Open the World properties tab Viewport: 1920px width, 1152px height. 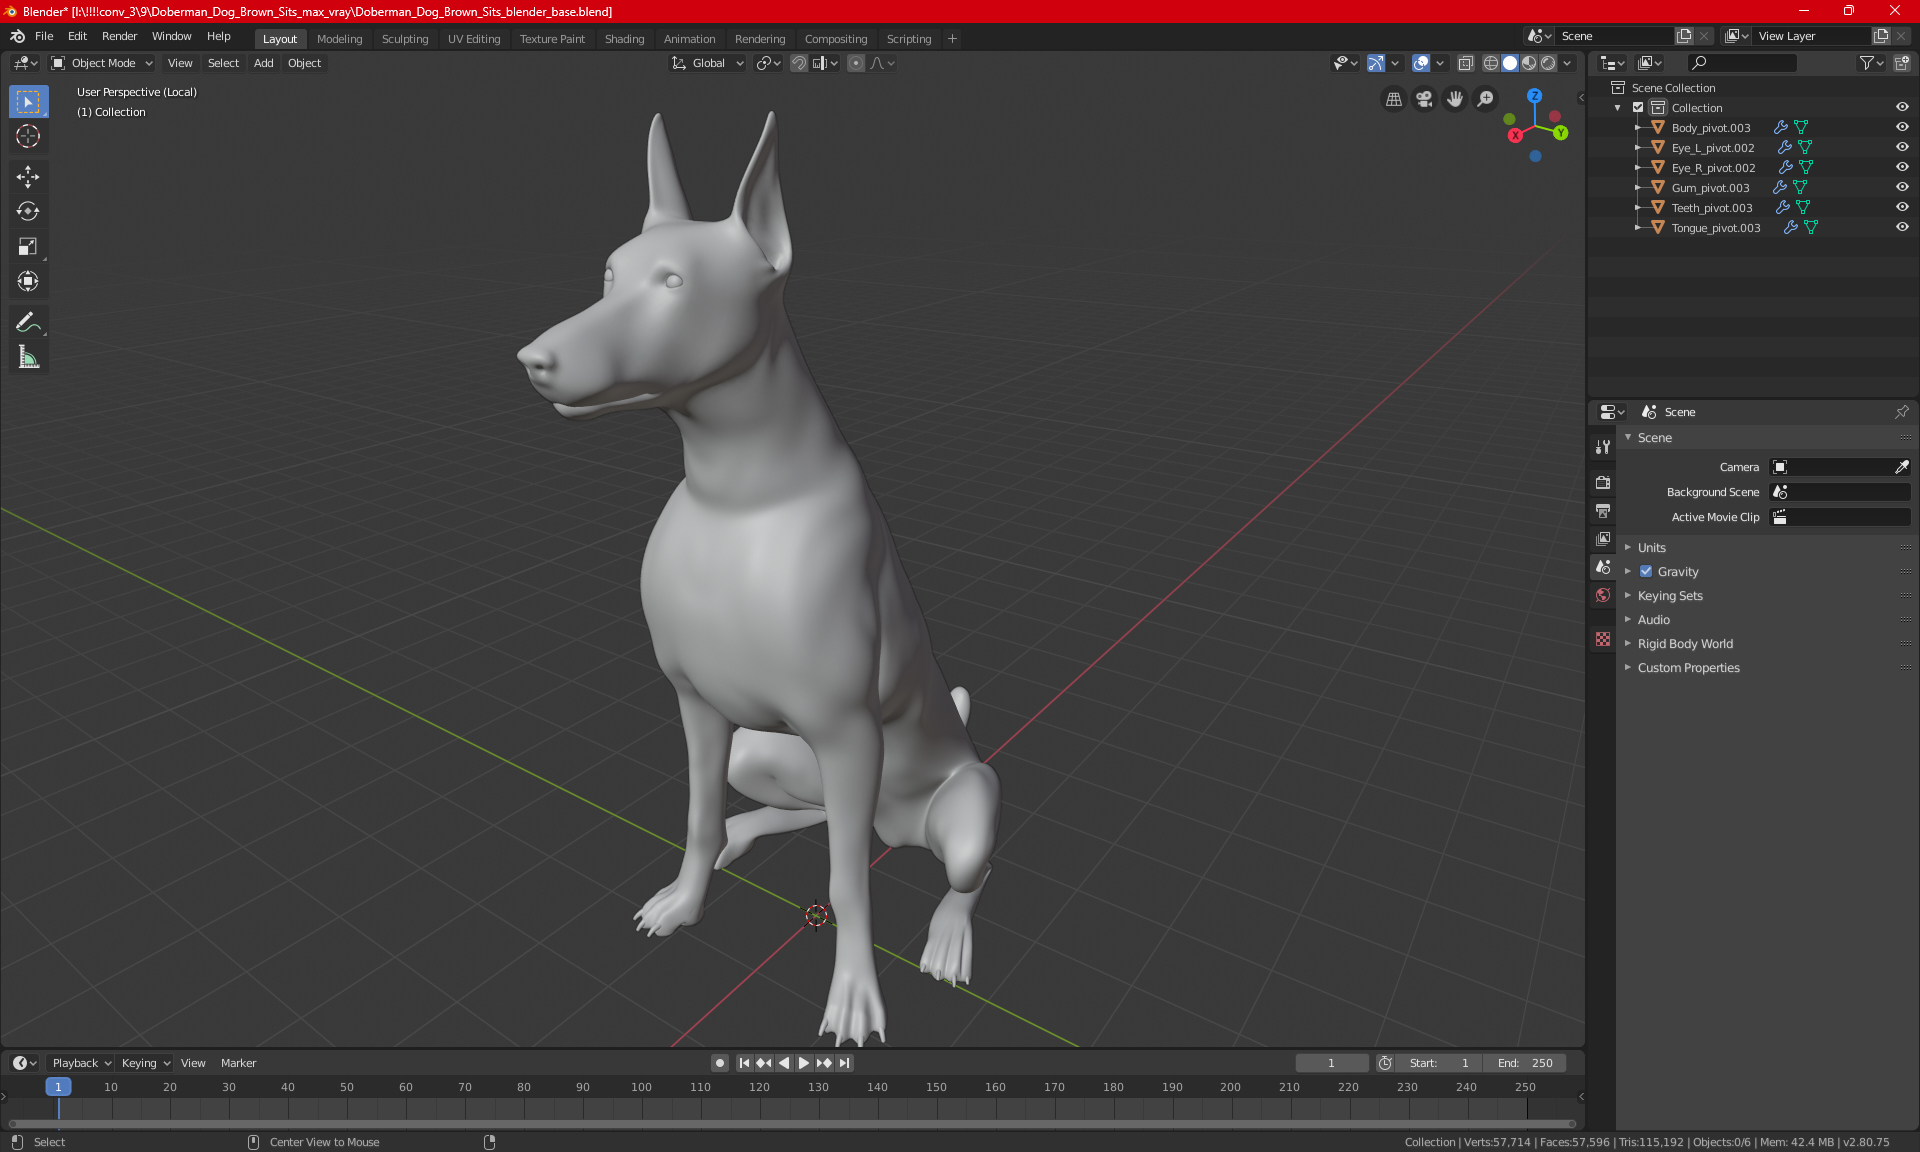tap(1603, 595)
